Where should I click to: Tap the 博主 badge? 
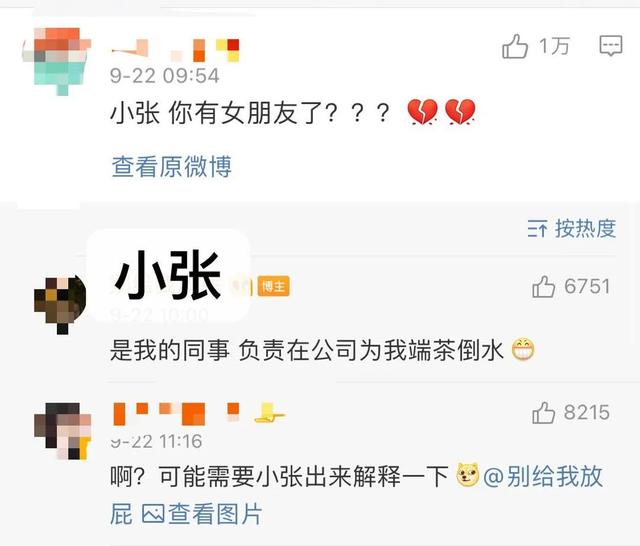tap(273, 286)
